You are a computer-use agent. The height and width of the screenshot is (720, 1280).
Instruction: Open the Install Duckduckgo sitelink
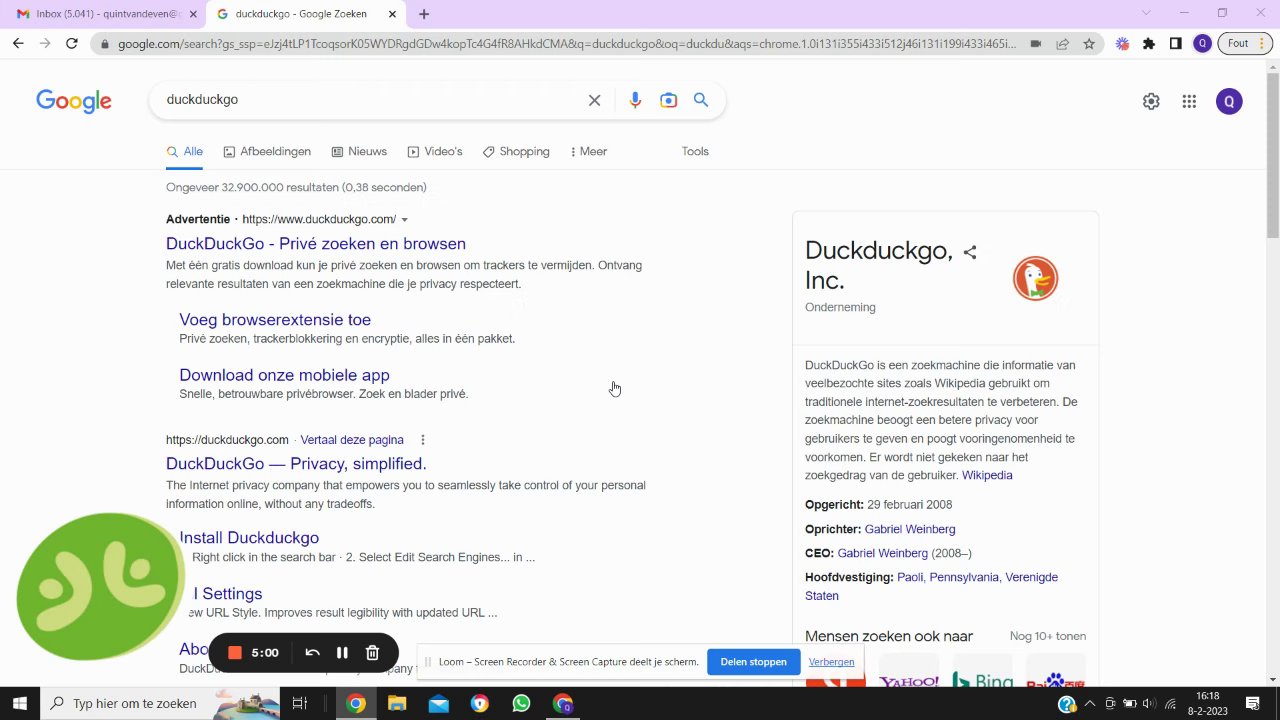pyautogui.click(x=249, y=538)
